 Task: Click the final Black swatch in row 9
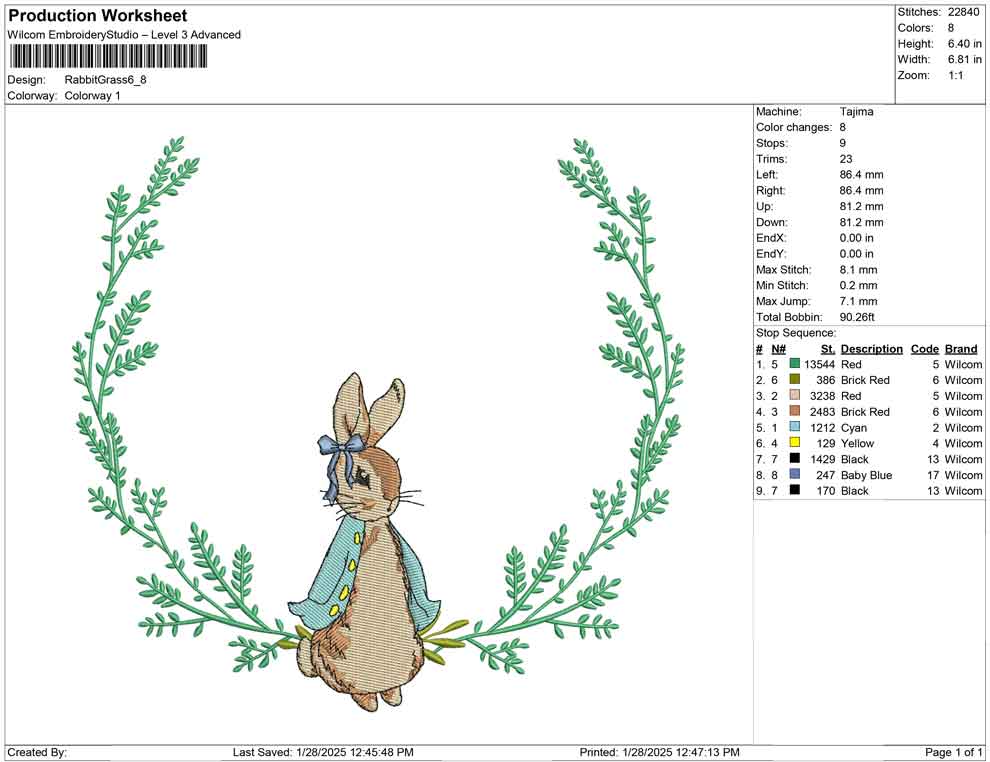pos(795,490)
